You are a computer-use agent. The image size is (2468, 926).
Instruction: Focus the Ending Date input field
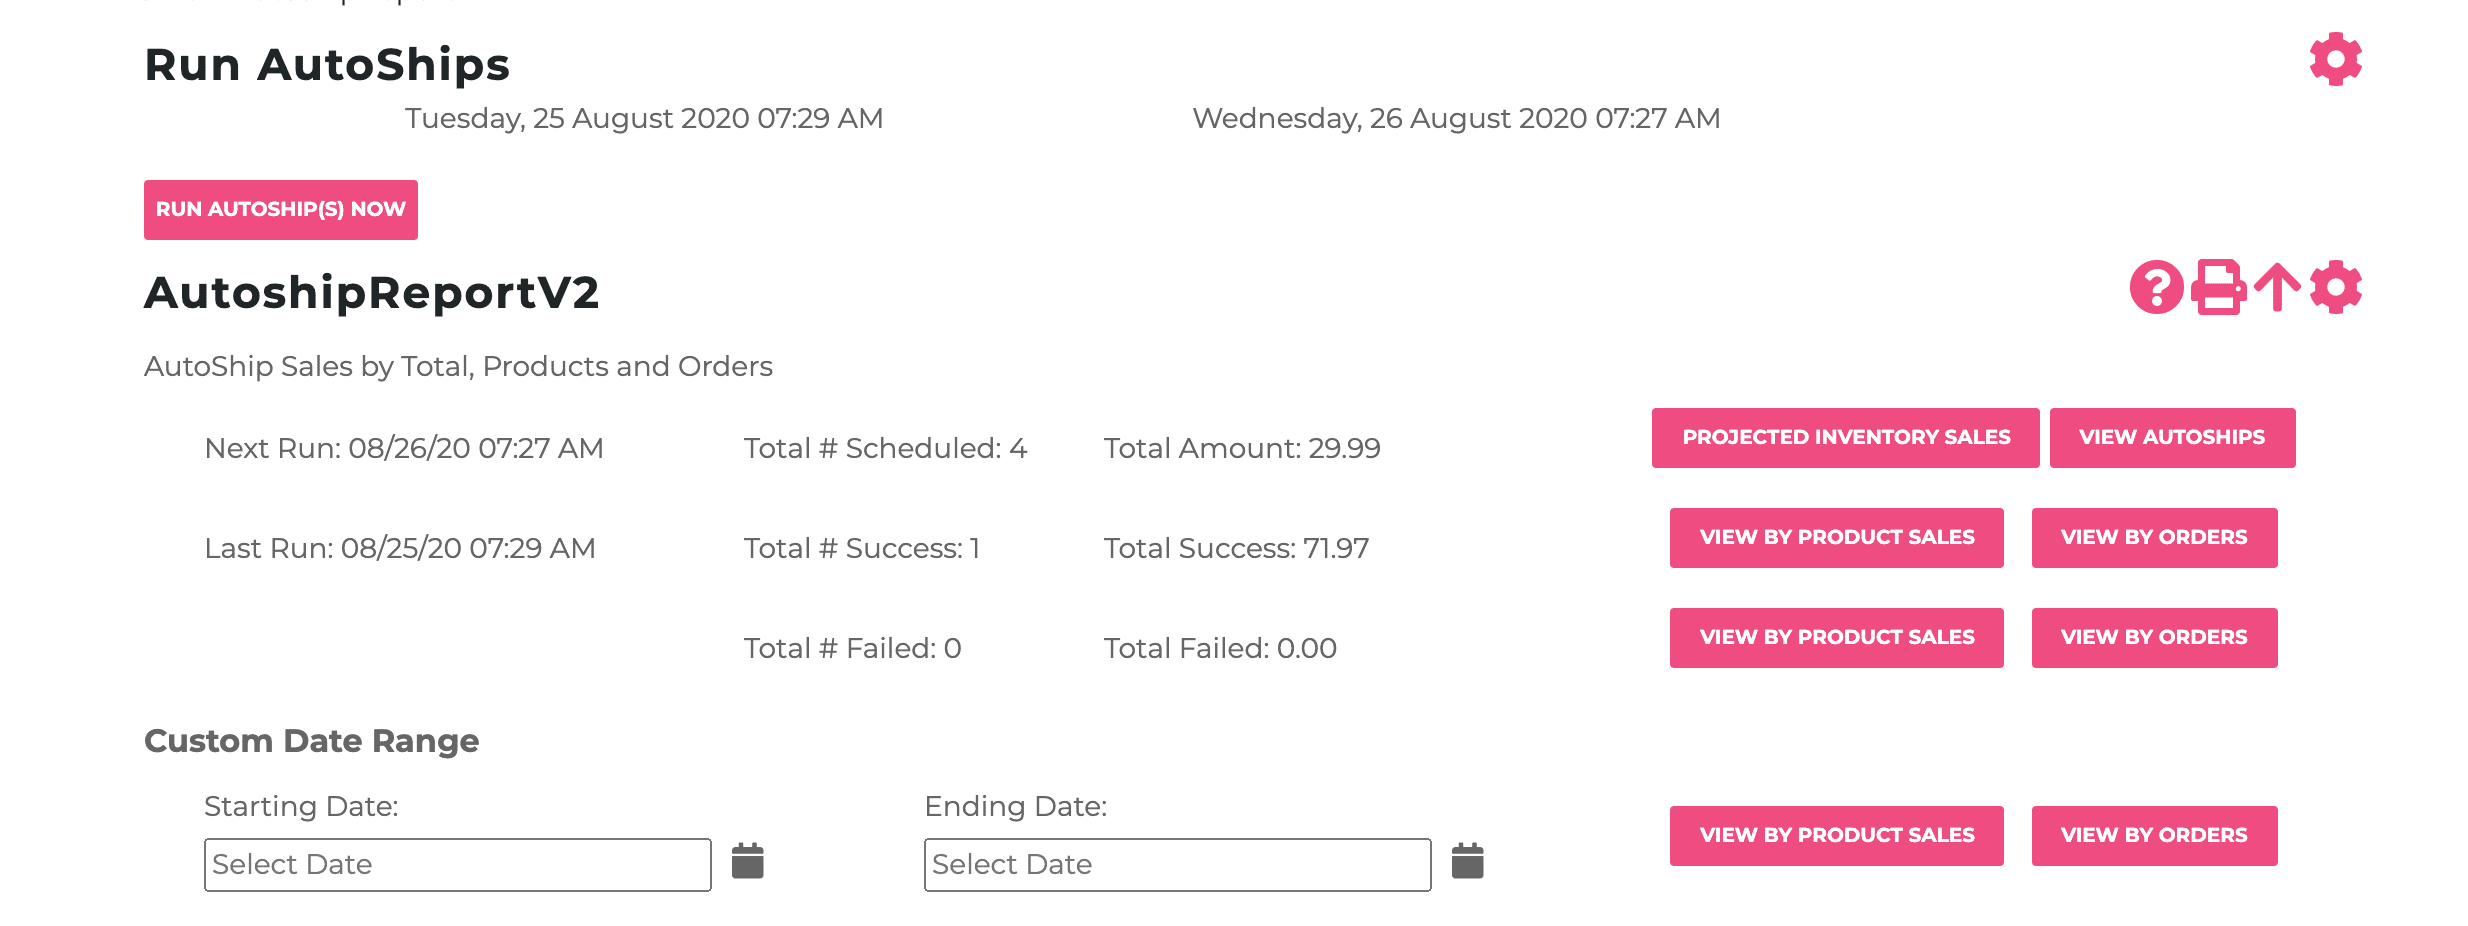click(x=1178, y=865)
